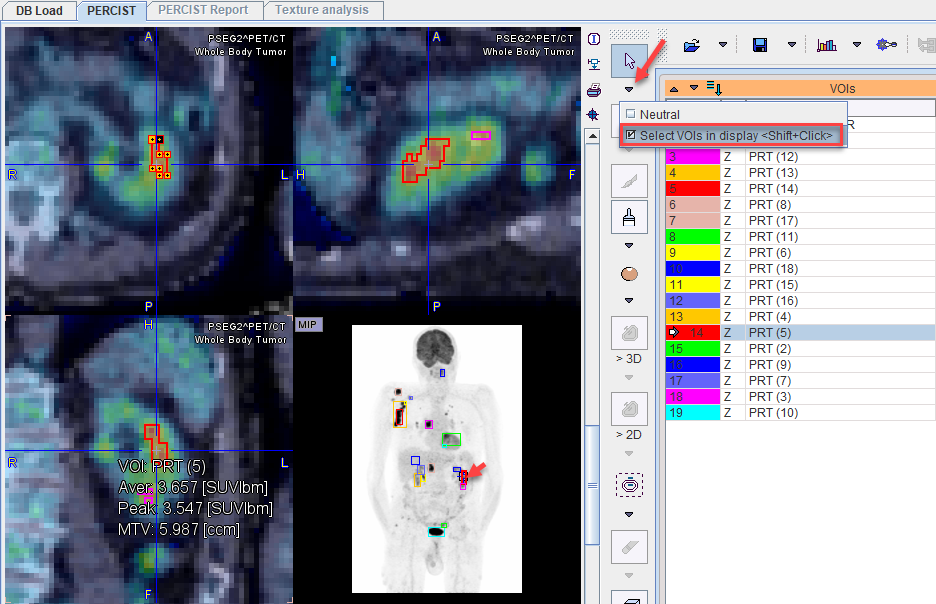Click the info icon beside the image views
This screenshot has height=604, width=936.
point(593,39)
